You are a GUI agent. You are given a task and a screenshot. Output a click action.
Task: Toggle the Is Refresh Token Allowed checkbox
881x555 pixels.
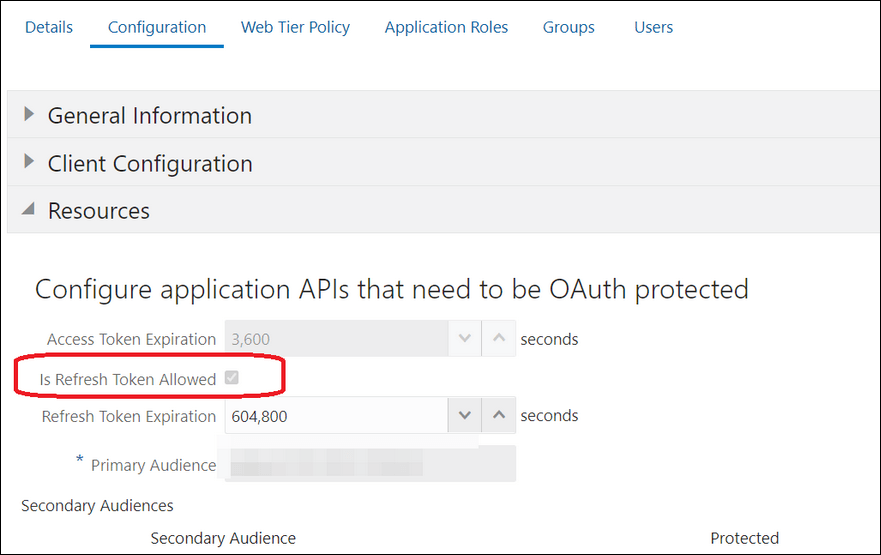coord(231,377)
